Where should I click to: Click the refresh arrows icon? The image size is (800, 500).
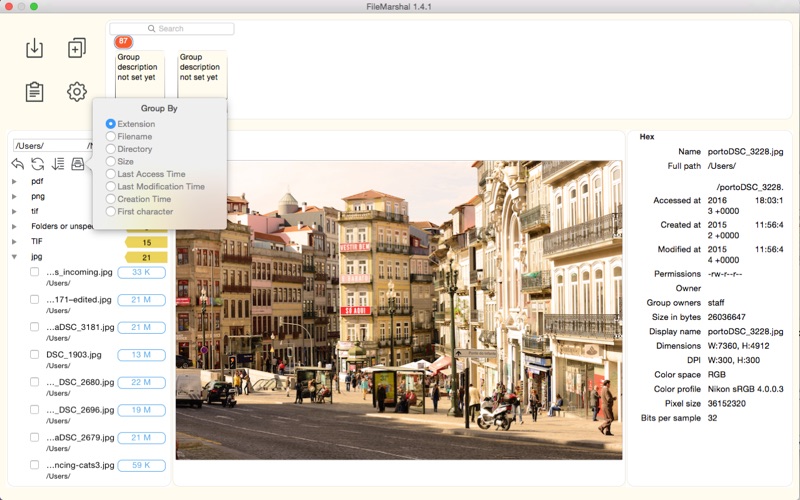38,164
